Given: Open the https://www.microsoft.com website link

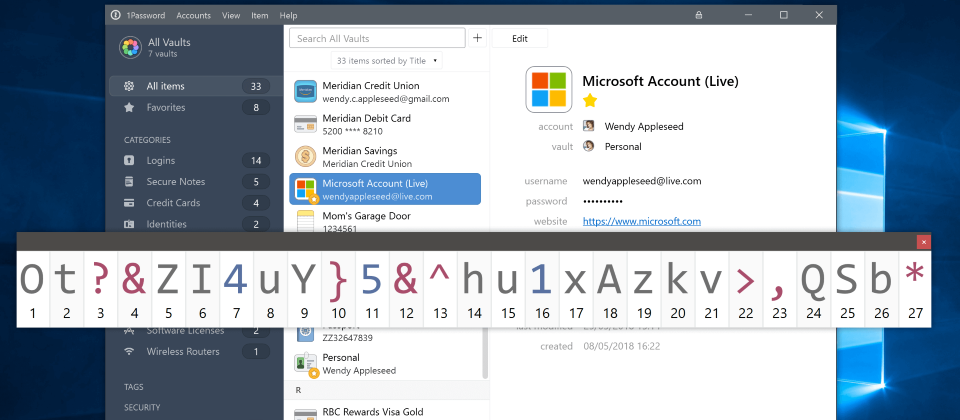Looking at the screenshot, I should click(642, 222).
